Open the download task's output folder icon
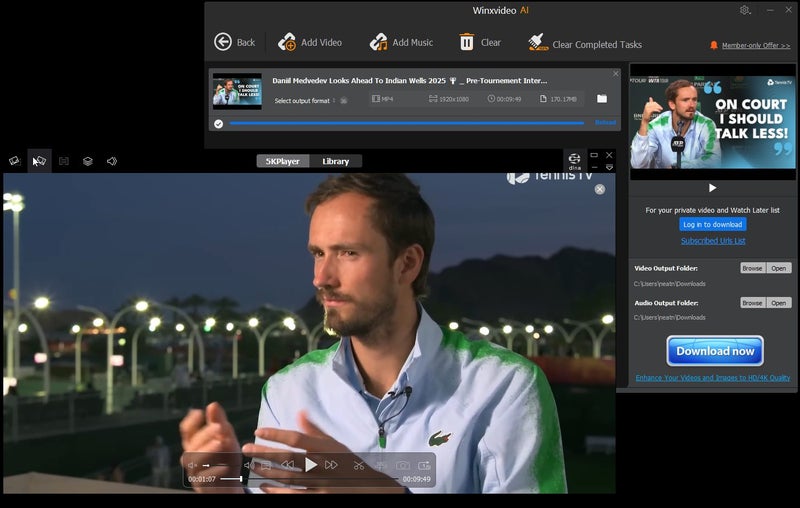Viewport: 800px width, 508px height. tap(602, 98)
